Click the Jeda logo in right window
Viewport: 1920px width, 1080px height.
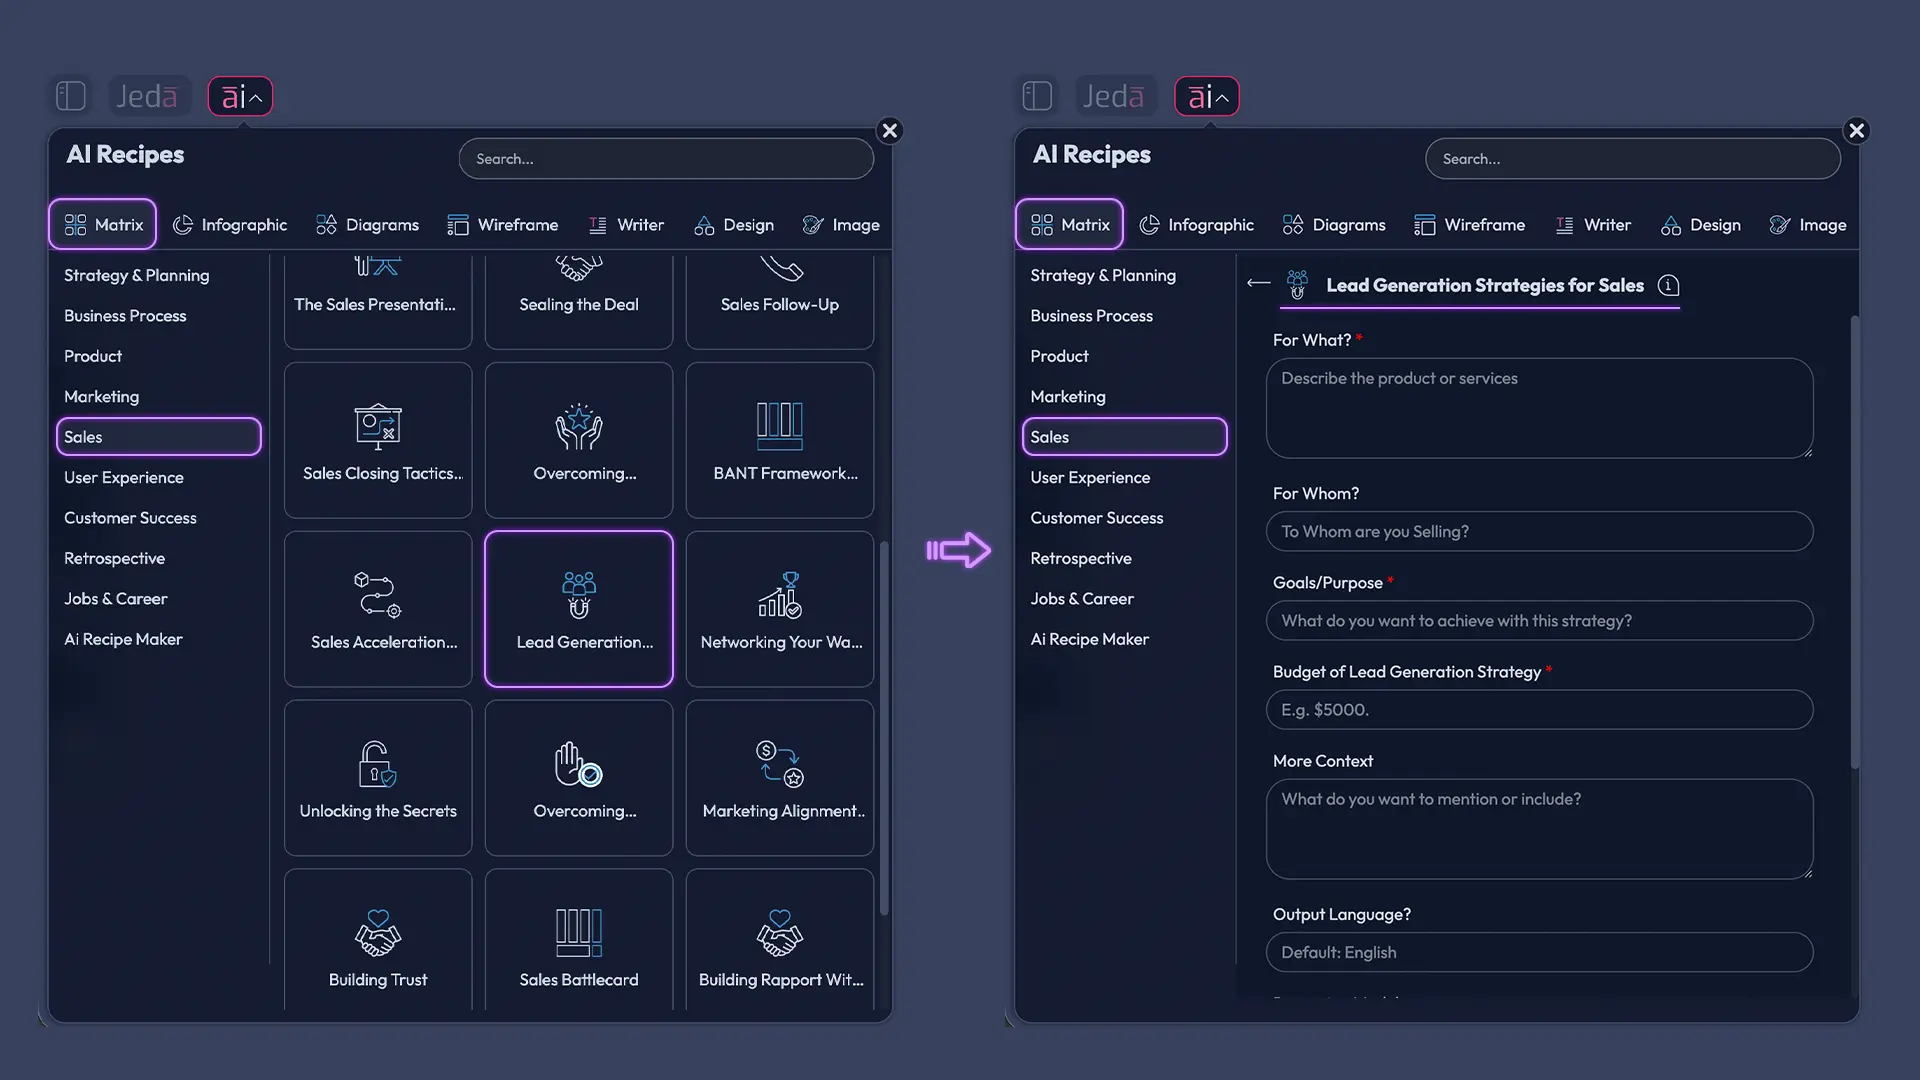1114,96
